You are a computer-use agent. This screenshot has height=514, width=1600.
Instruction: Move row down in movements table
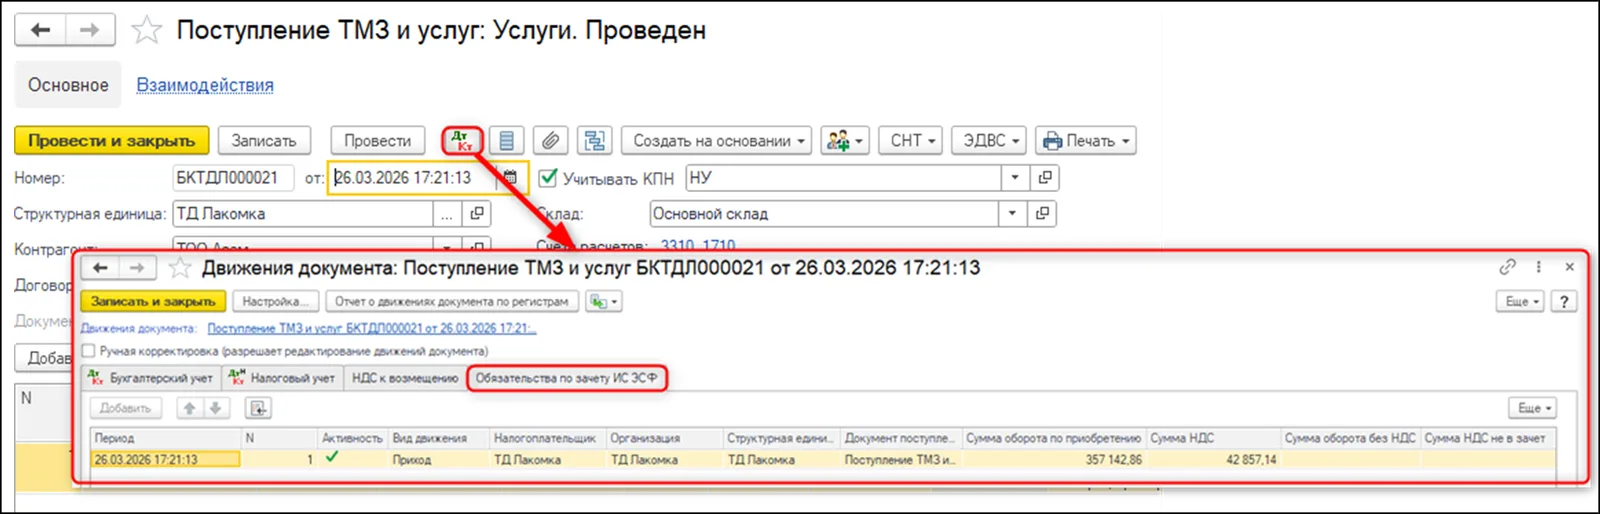coord(215,408)
